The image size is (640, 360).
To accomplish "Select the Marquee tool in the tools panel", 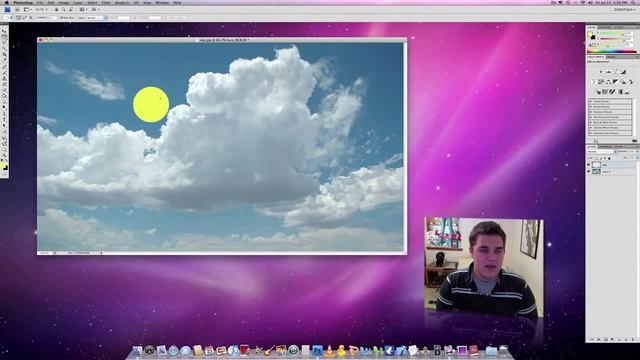I will 4,37.
